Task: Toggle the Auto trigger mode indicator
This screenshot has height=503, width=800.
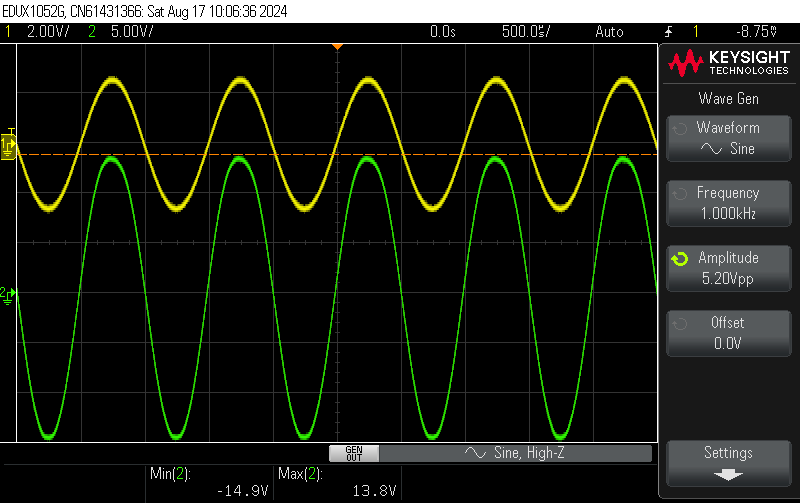Action: pos(608,32)
